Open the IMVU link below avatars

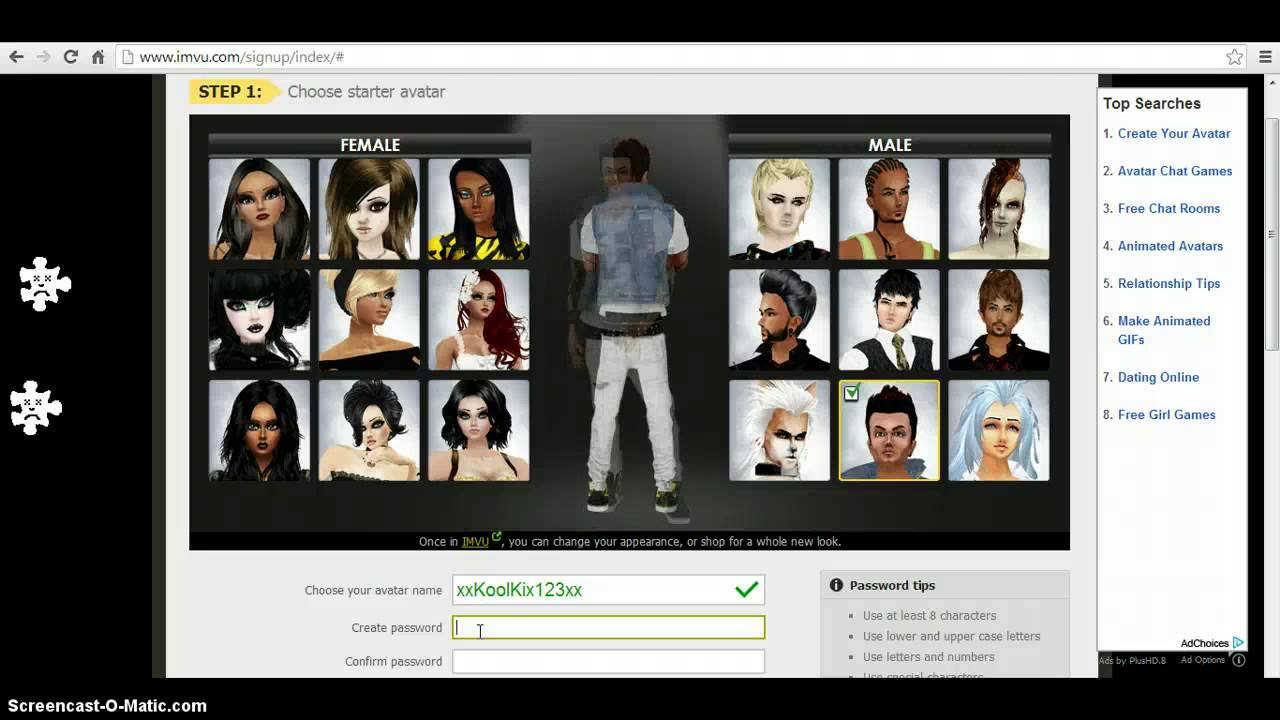click(475, 542)
